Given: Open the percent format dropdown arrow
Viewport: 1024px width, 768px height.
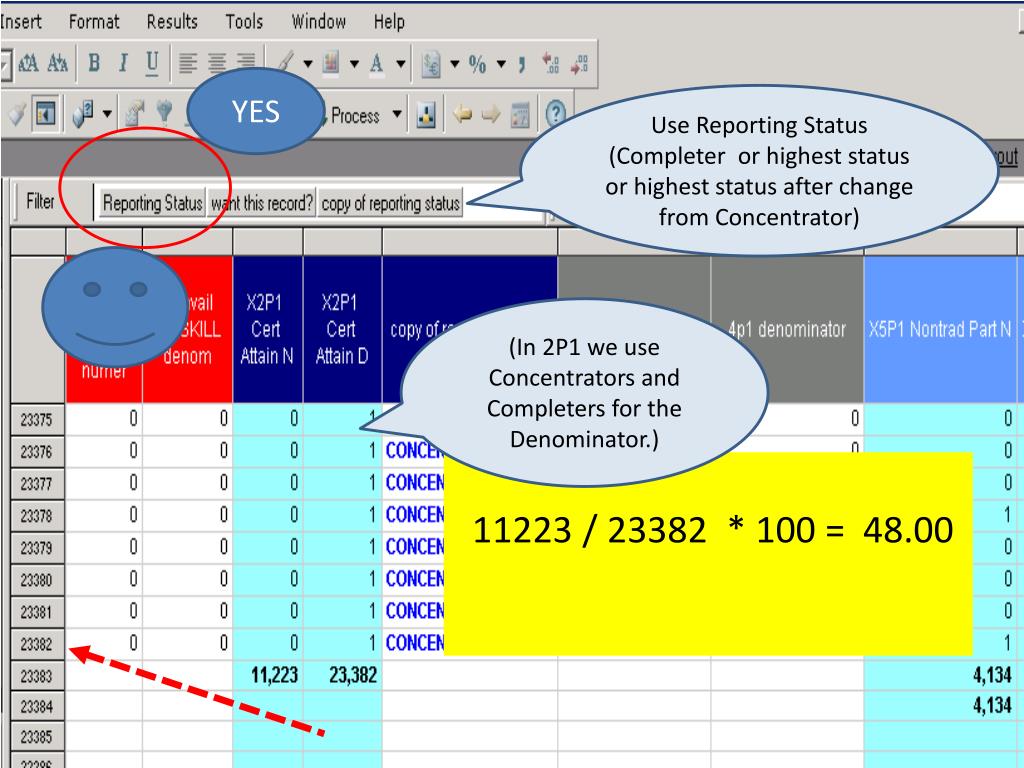Looking at the screenshot, I should coord(501,64).
